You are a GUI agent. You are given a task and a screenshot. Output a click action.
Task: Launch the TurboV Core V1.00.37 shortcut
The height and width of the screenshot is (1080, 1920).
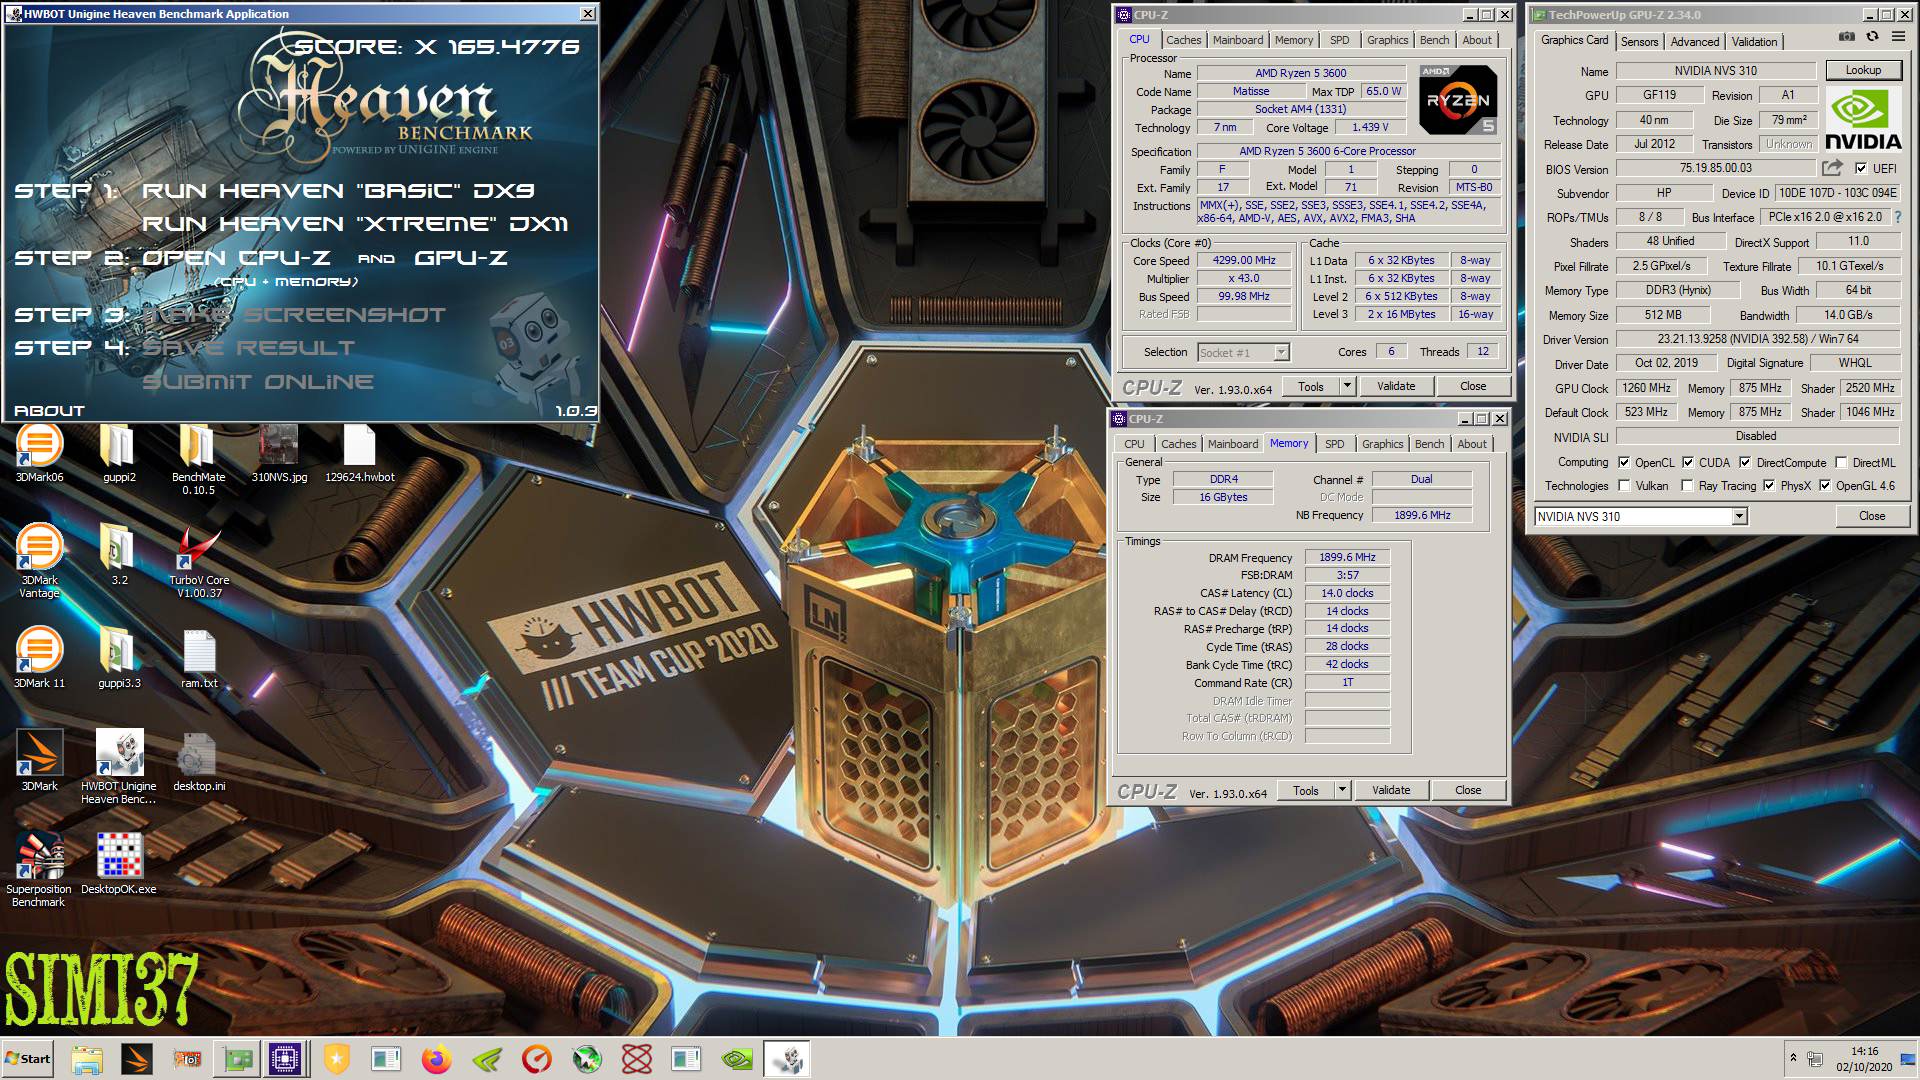click(199, 562)
